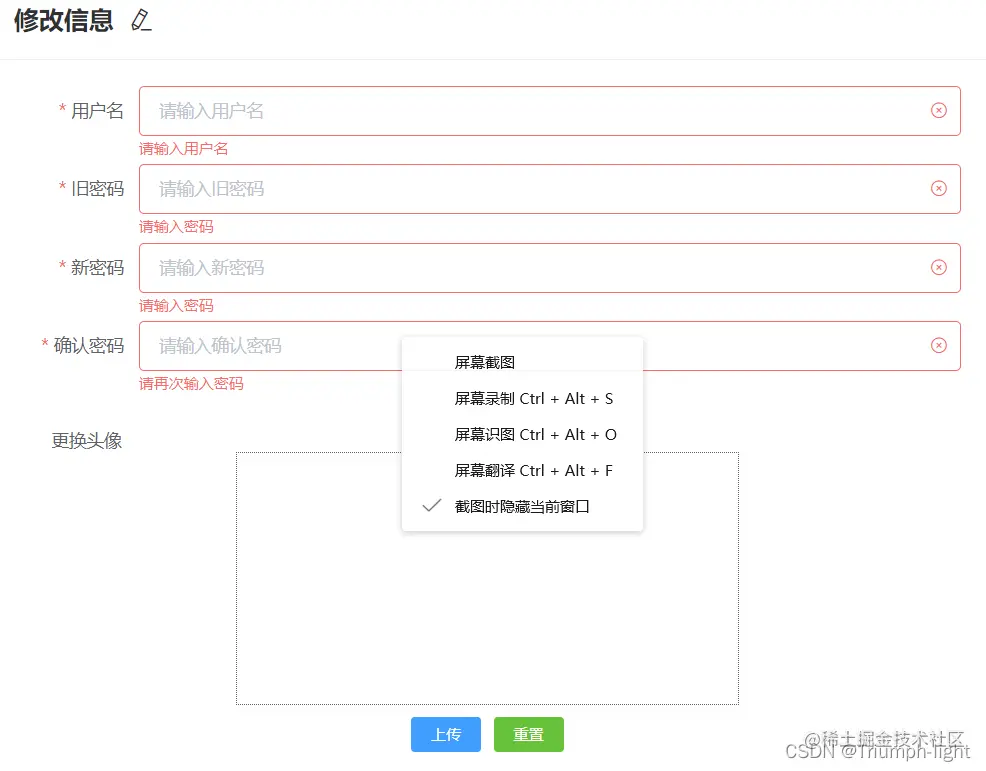Click the blue 上传 upload button
This screenshot has height=771, width=986.
point(445,734)
